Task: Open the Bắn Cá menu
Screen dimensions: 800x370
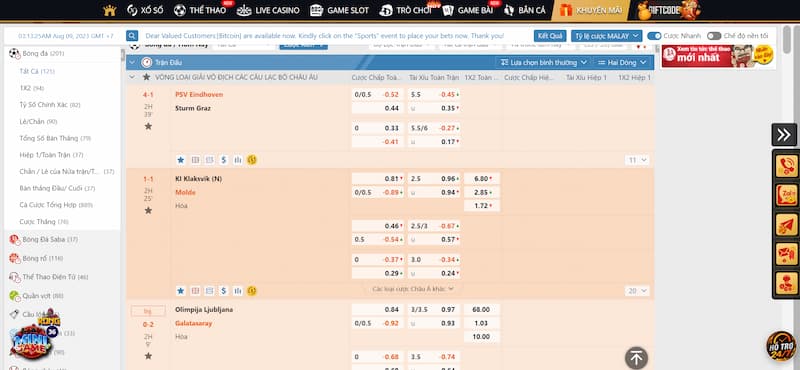Action: pyautogui.click(x=525, y=10)
